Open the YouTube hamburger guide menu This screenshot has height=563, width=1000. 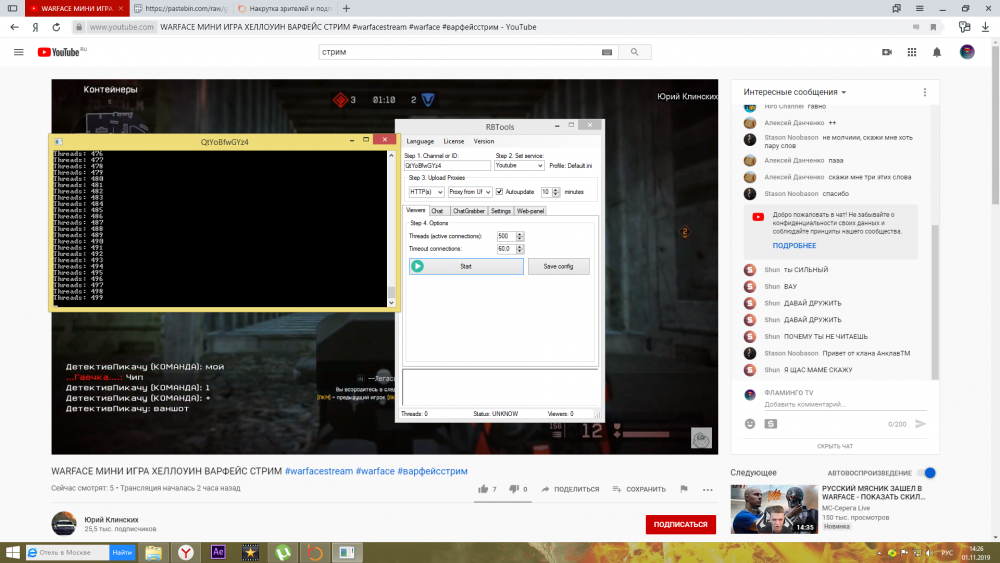[18, 52]
